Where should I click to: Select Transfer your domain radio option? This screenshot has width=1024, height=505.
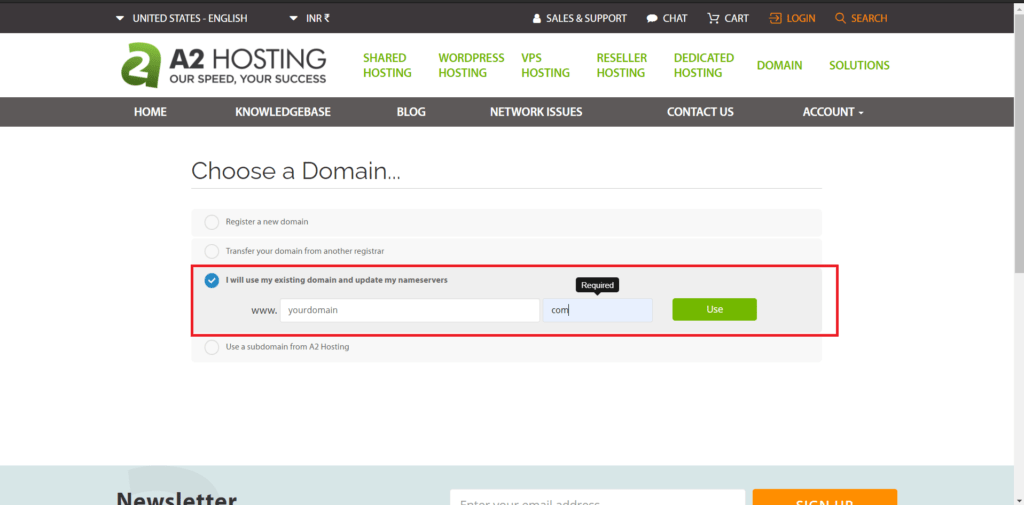tap(212, 251)
